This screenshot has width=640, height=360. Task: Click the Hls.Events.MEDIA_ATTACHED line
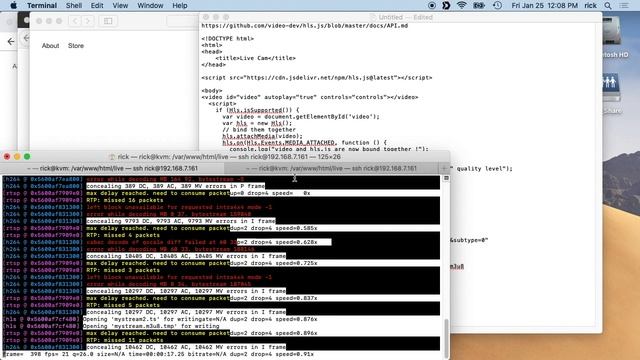(304, 143)
